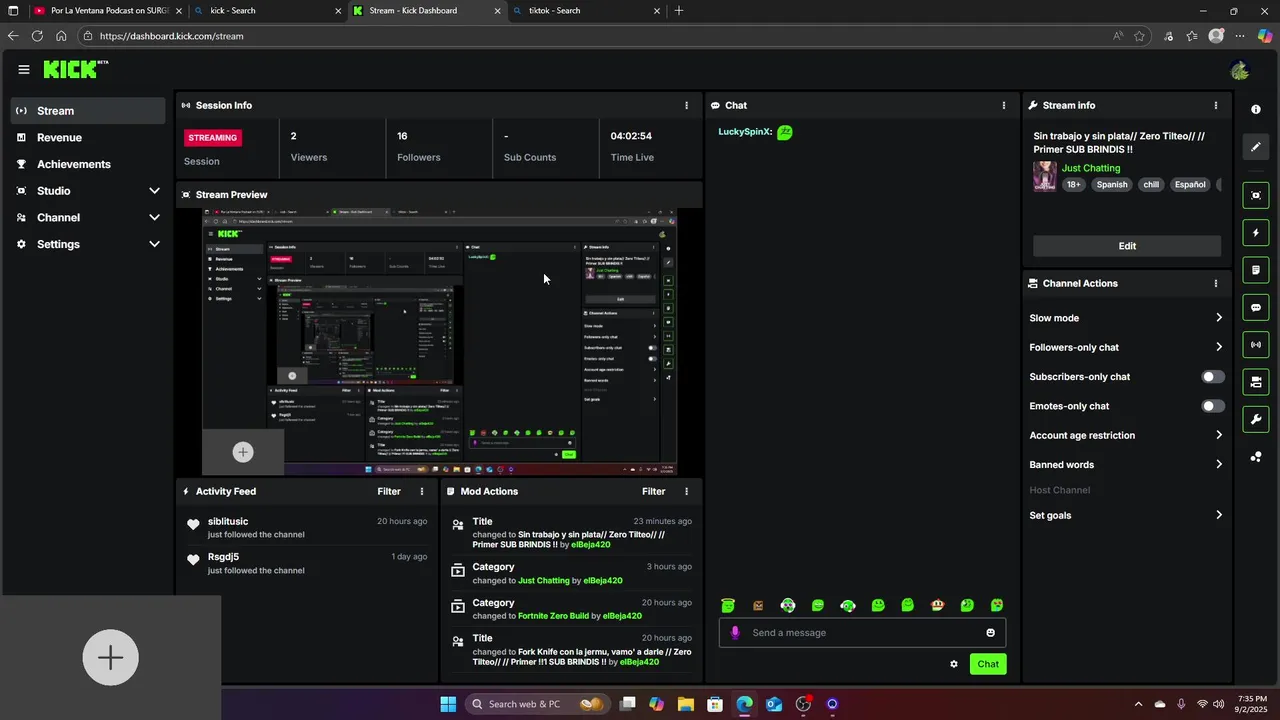1280x720 pixels.
Task: Go to the Stream sidebar page
Action: click(88, 111)
